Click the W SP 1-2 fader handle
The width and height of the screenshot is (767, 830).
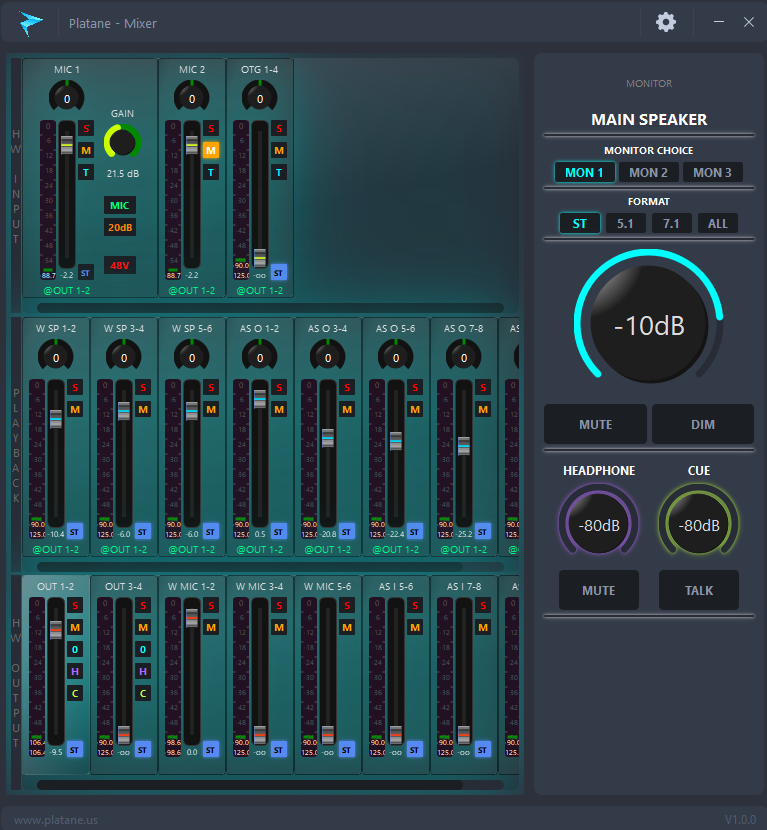[x=56, y=419]
